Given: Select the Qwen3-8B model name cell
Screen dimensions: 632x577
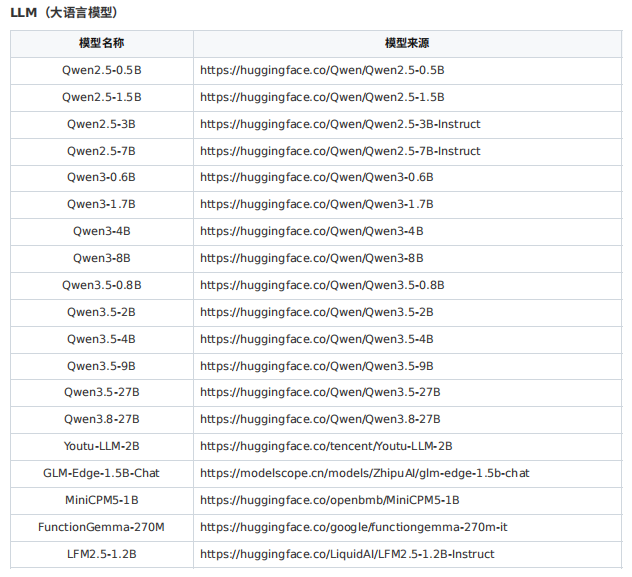Looking at the screenshot, I should click(x=102, y=259).
